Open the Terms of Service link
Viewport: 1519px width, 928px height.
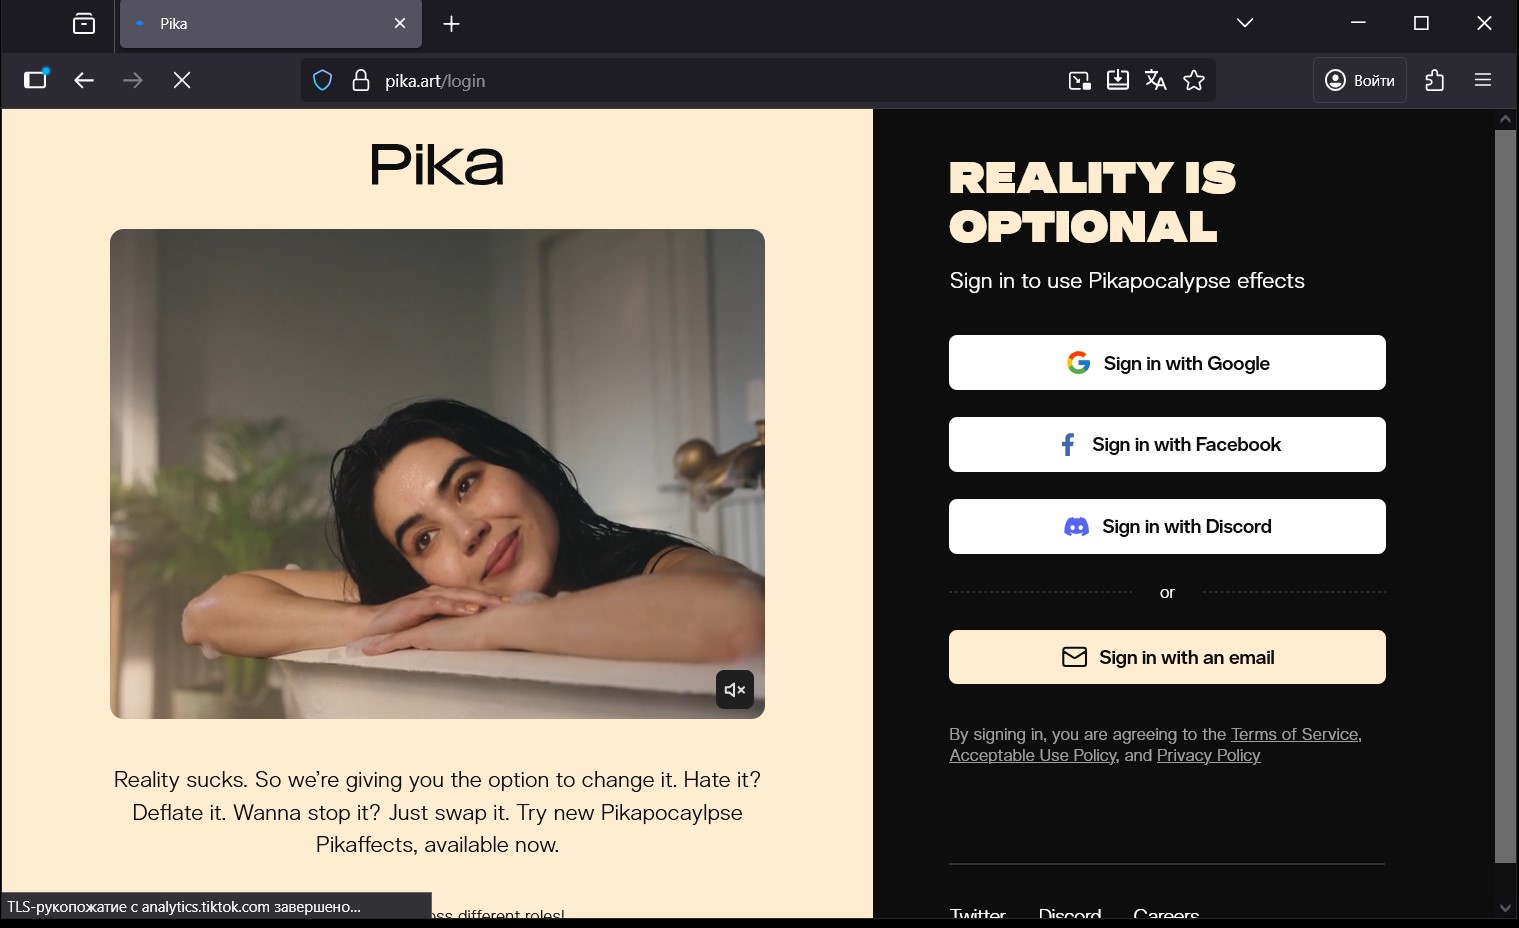(x=1294, y=734)
